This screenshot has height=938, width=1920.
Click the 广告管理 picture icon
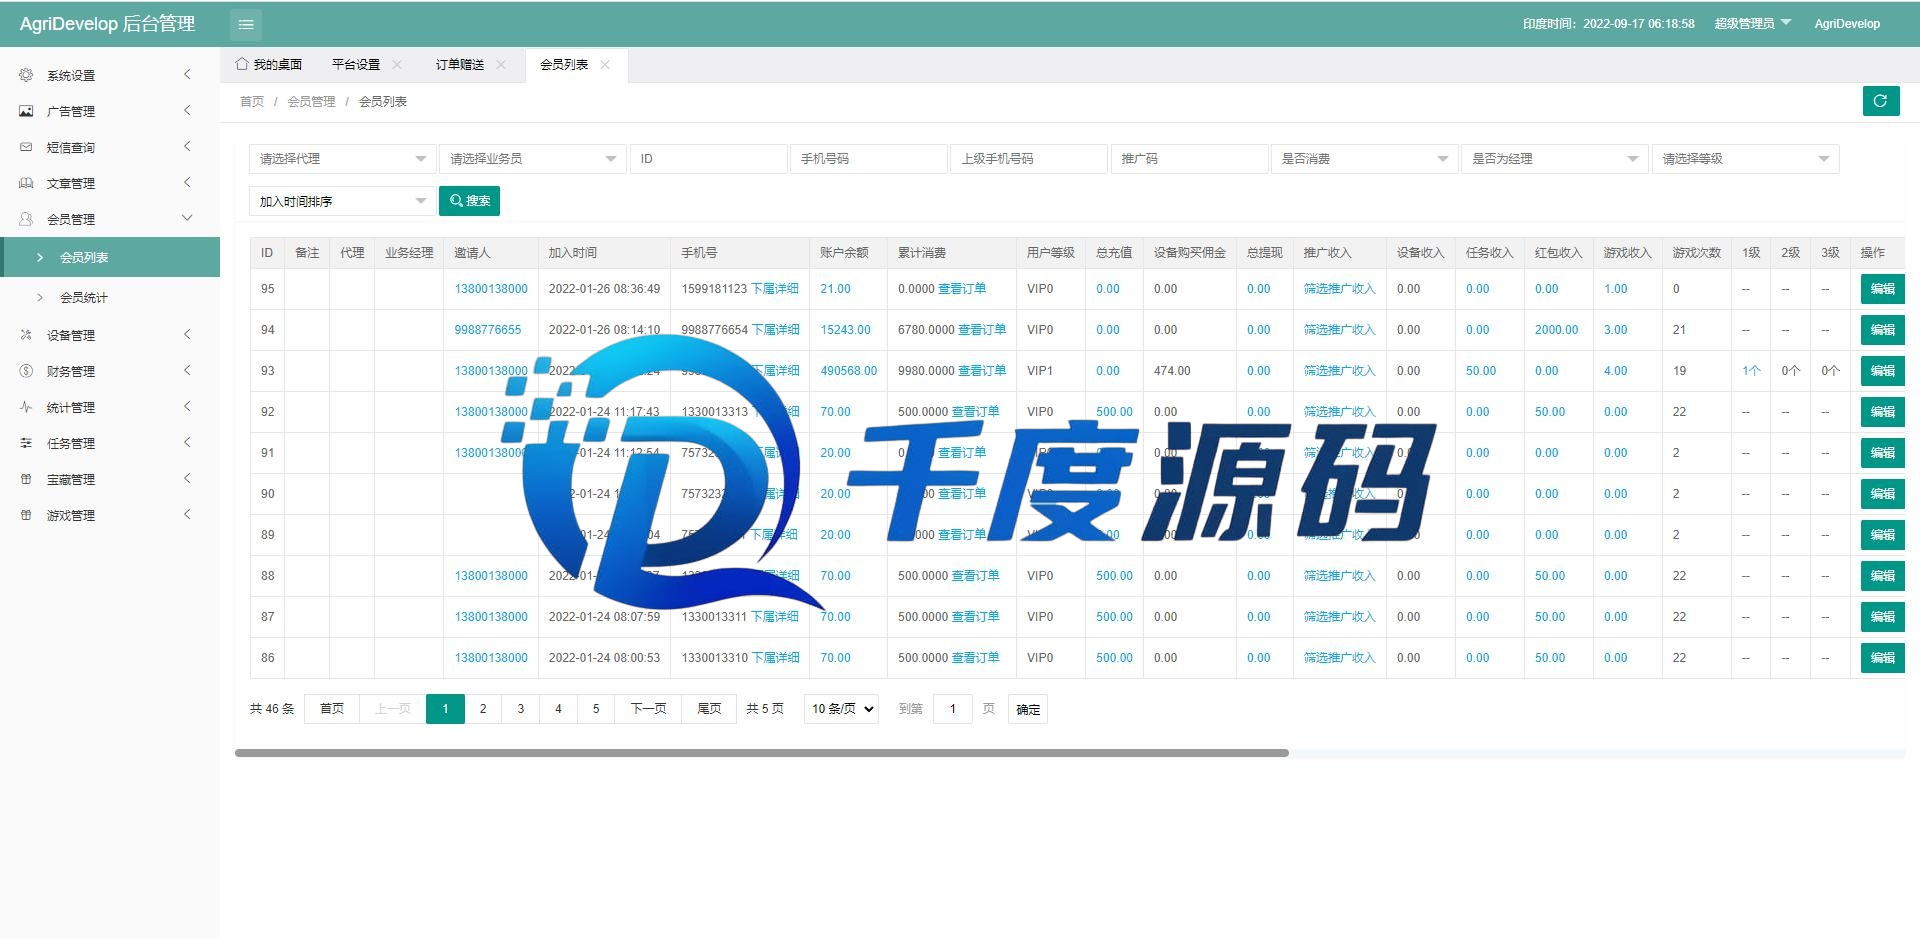(x=27, y=111)
